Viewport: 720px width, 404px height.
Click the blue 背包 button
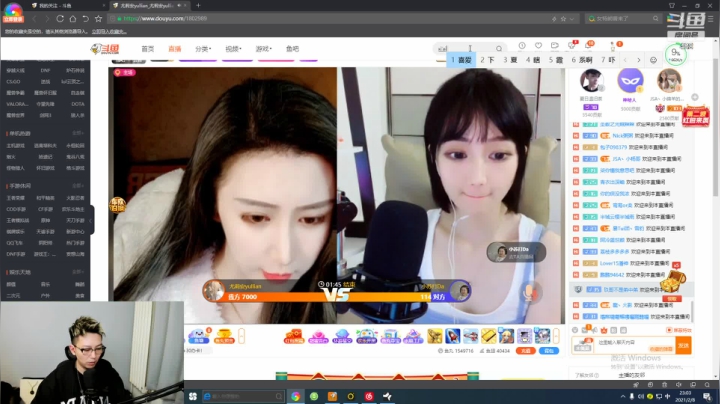point(549,351)
